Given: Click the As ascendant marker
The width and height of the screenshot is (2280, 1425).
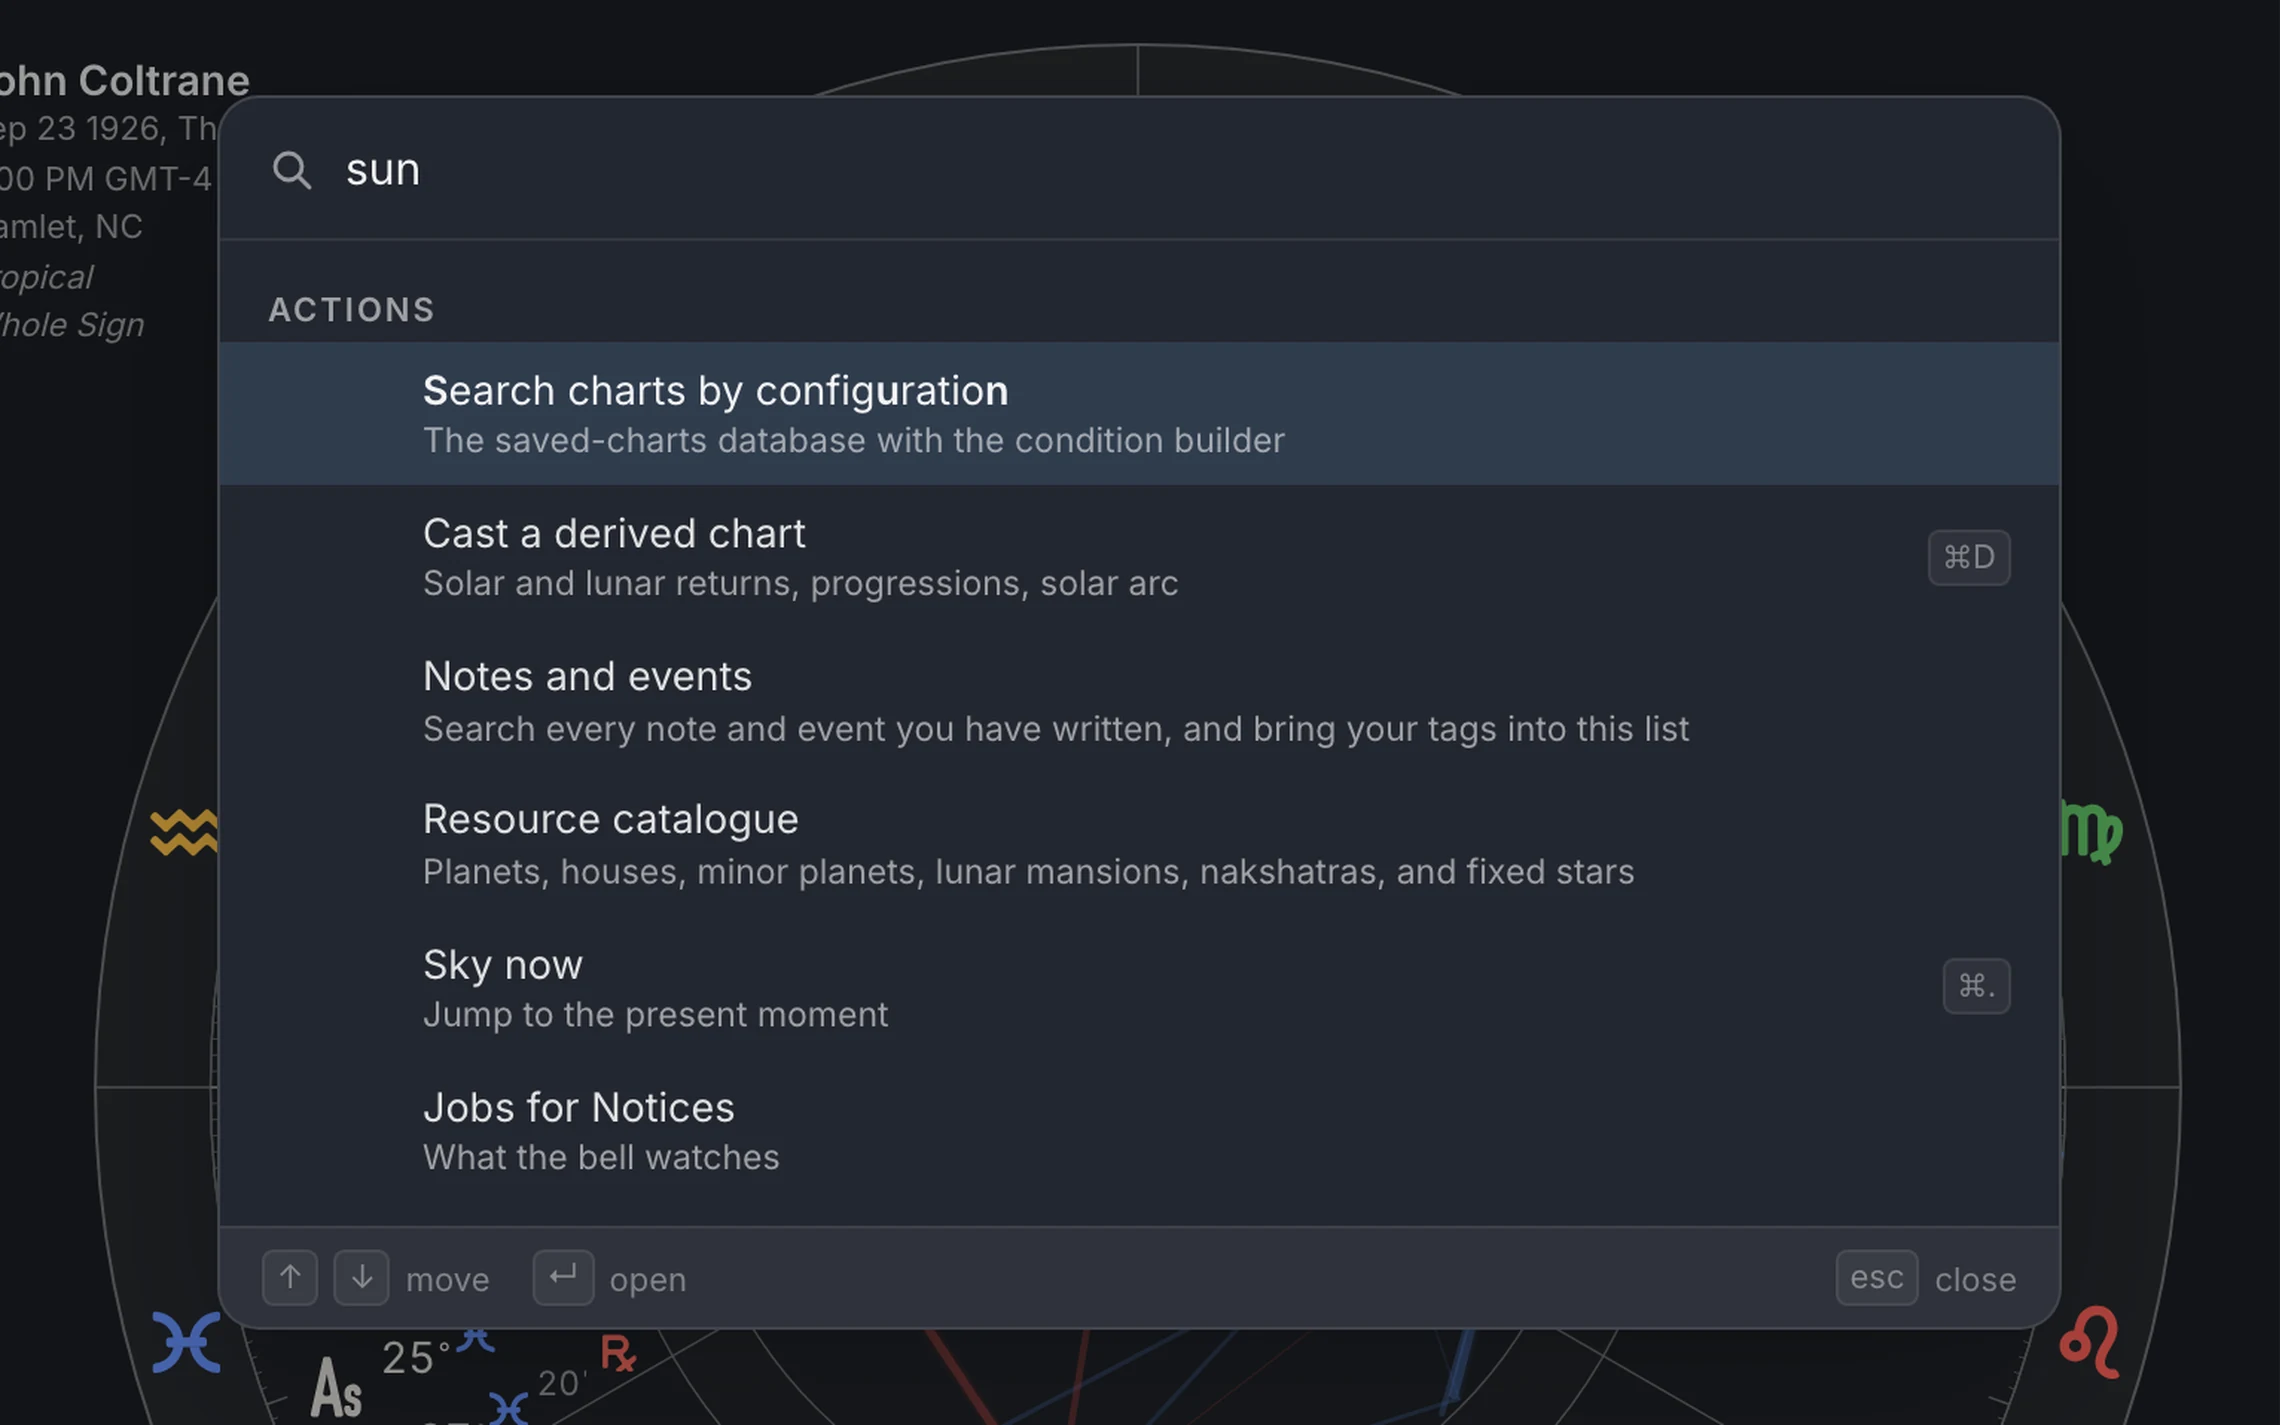Looking at the screenshot, I should click(x=336, y=1388).
